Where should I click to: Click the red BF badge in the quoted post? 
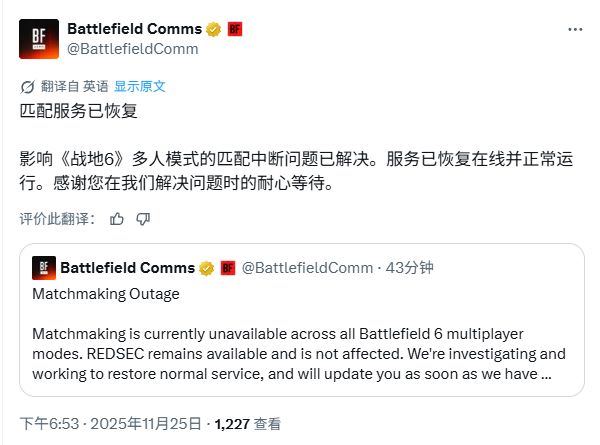coord(227,268)
